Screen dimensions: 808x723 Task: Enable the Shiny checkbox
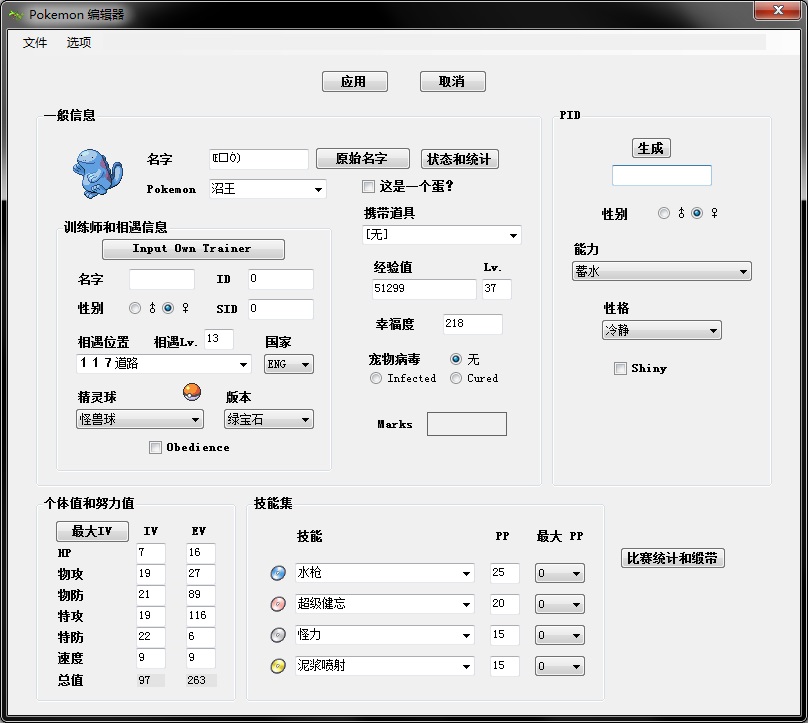click(x=620, y=368)
